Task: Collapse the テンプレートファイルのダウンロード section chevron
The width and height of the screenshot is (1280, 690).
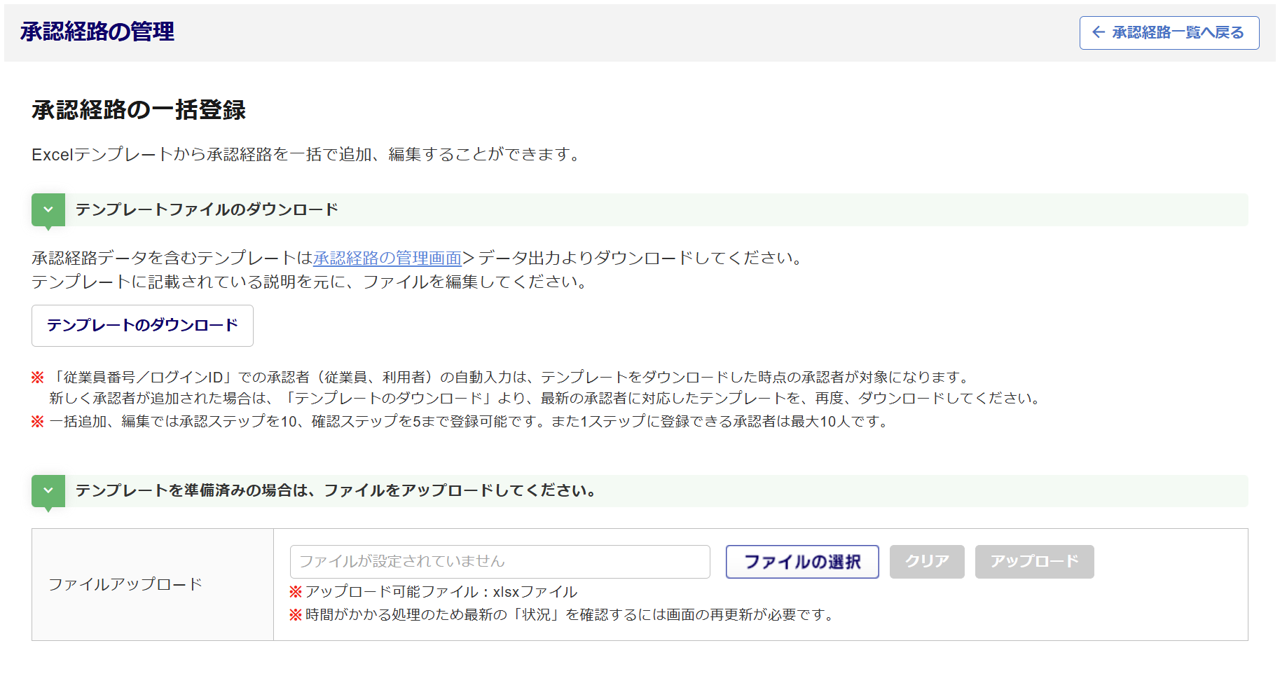Action: click(48, 210)
